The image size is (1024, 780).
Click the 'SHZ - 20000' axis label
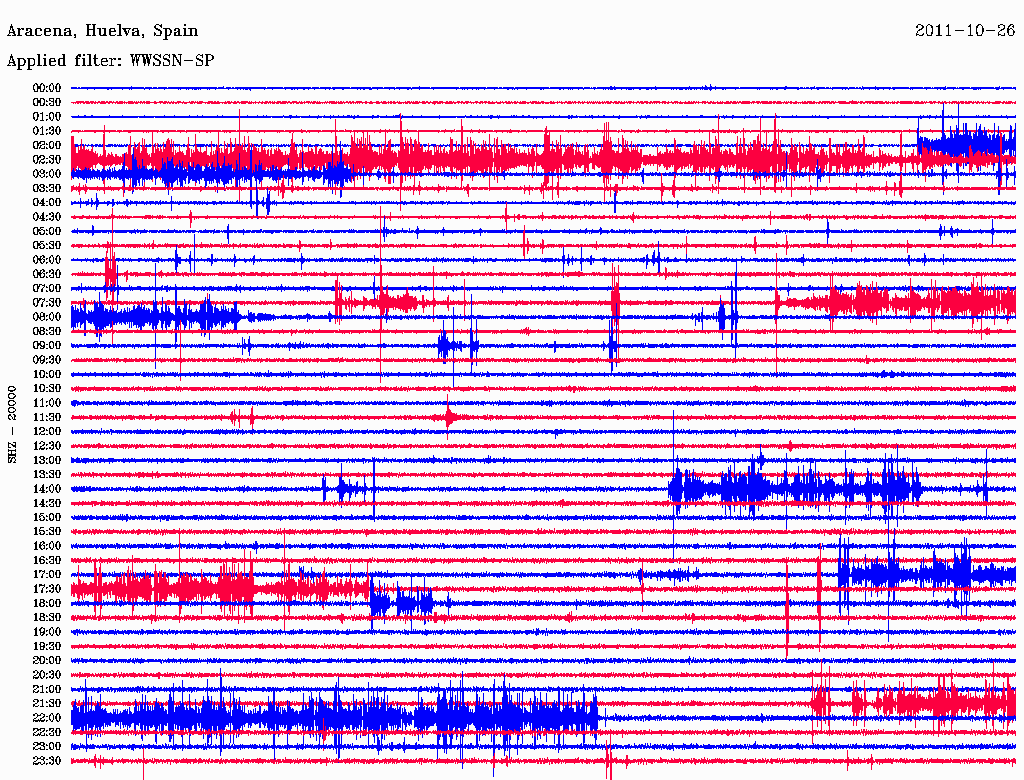coord(12,425)
